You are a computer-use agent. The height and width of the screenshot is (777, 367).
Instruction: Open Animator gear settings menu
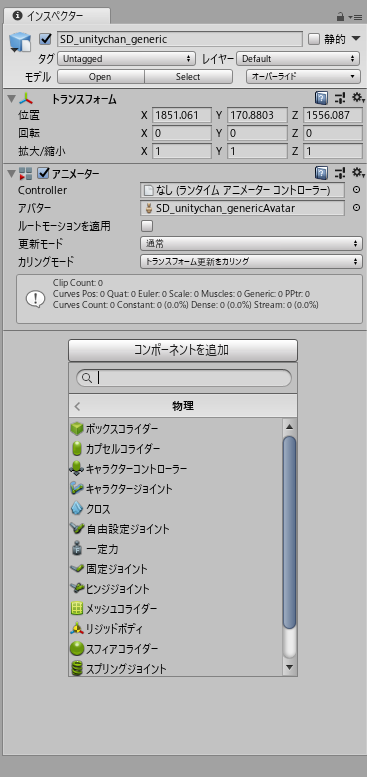[358, 173]
